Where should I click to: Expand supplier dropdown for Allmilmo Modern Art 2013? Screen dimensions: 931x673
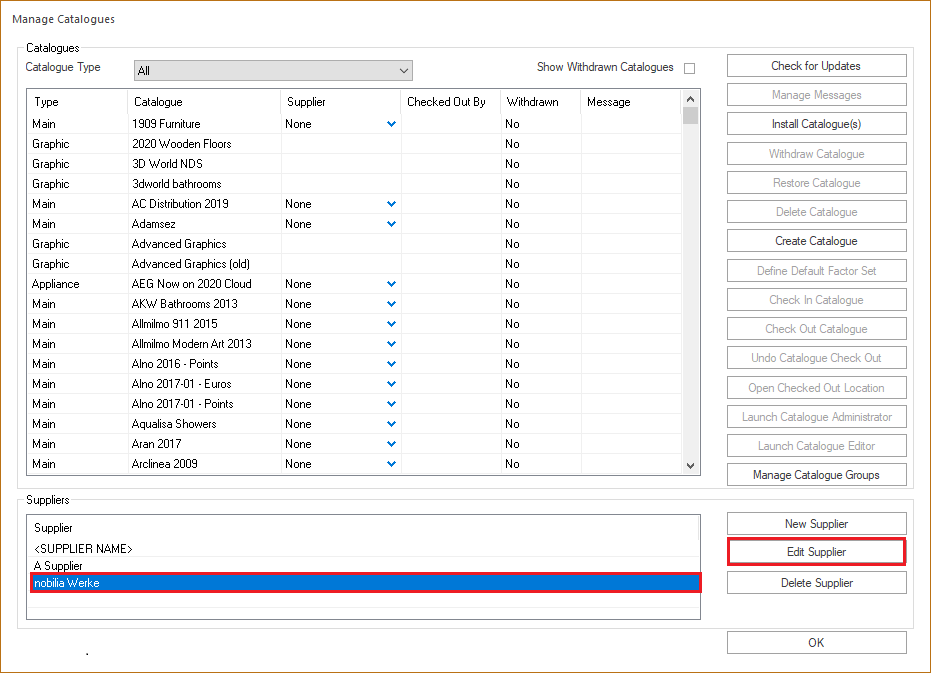[x=391, y=344]
